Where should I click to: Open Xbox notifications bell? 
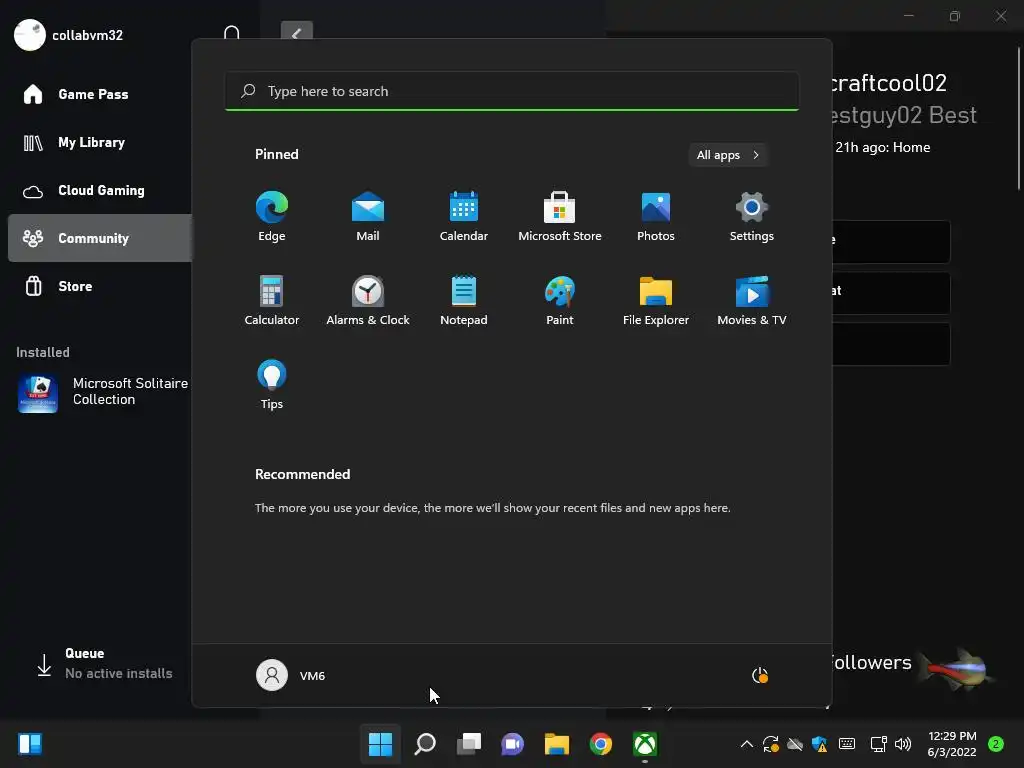(x=232, y=33)
